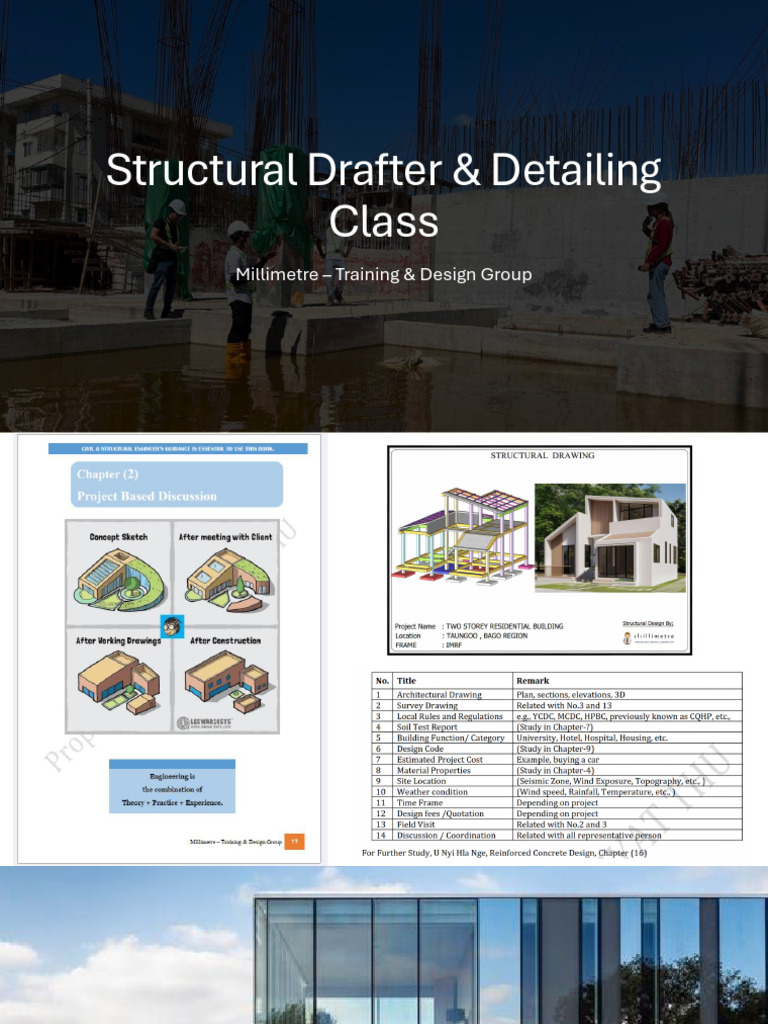The image size is (768, 1024).
Task: Click the 'Example, buying a car' remark
Action: [558, 760]
